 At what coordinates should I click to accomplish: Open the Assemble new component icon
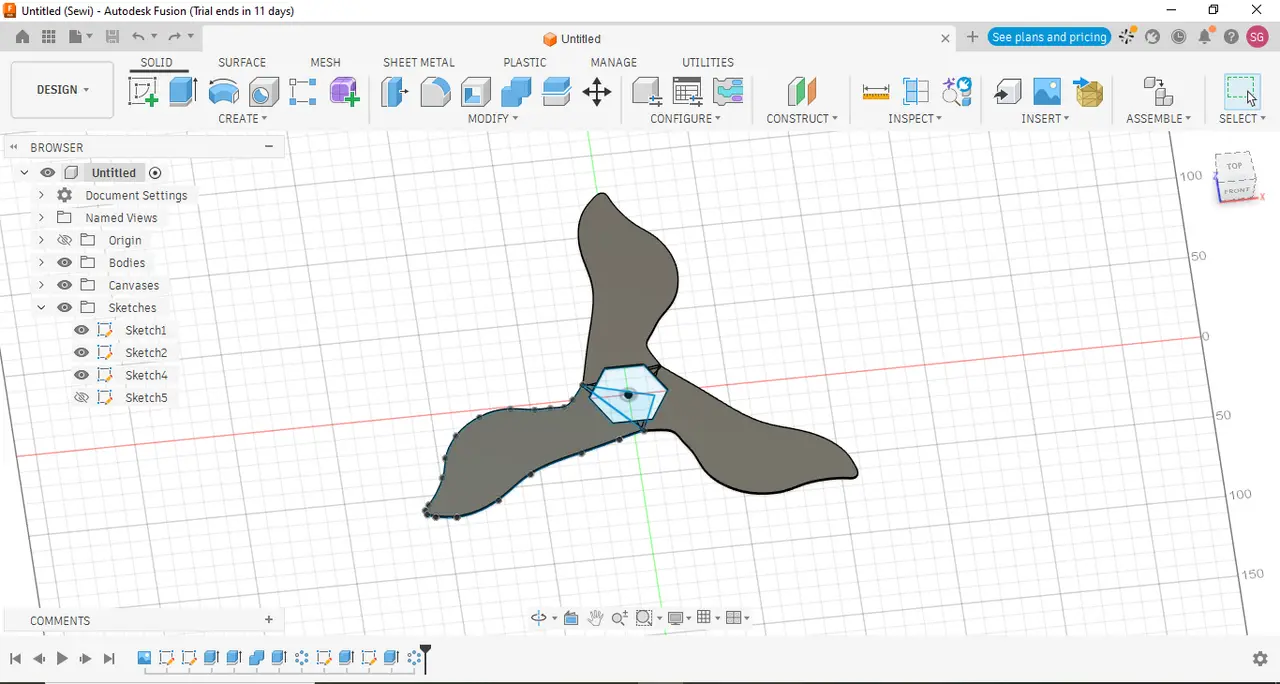point(1158,92)
